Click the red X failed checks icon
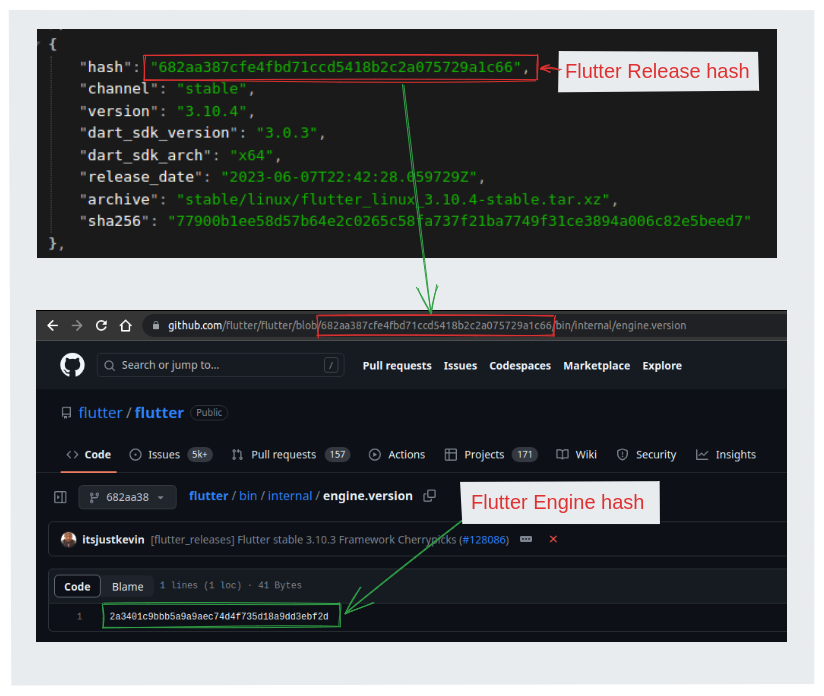Viewport: 824px width, 696px height. point(553,539)
